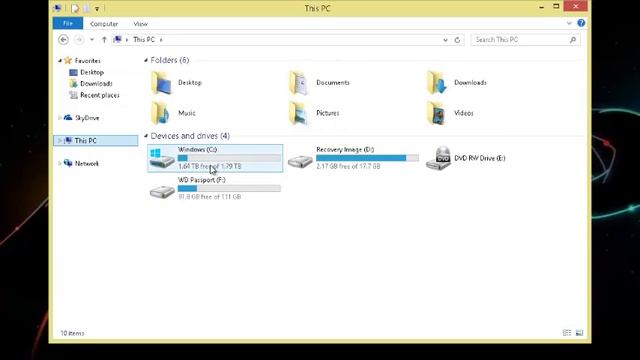This screenshot has width=640, height=360.
Task: Open Recent places under Favorites
Action: pos(100,95)
